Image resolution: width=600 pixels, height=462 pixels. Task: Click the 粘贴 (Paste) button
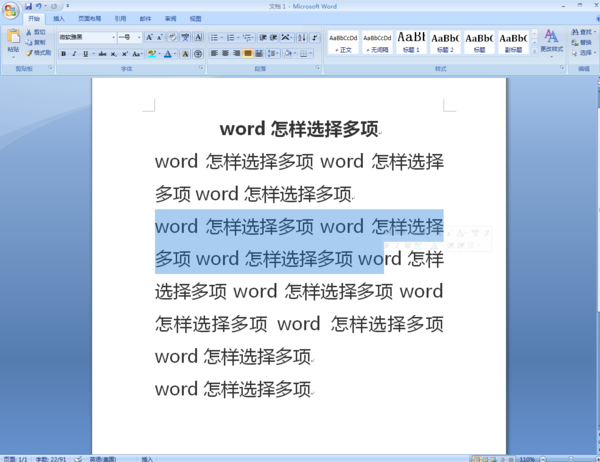click(13, 43)
